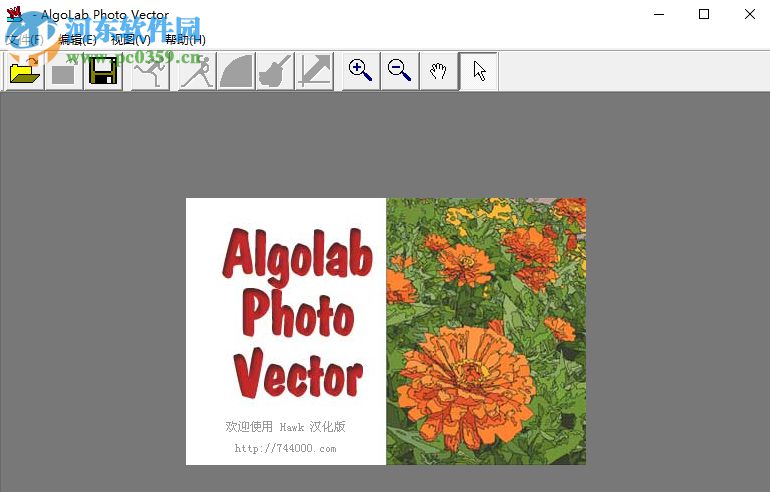Click the Algolab Photo Vector splash image
The height and width of the screenshot is (492, 770).
click(x=386, y=331)
